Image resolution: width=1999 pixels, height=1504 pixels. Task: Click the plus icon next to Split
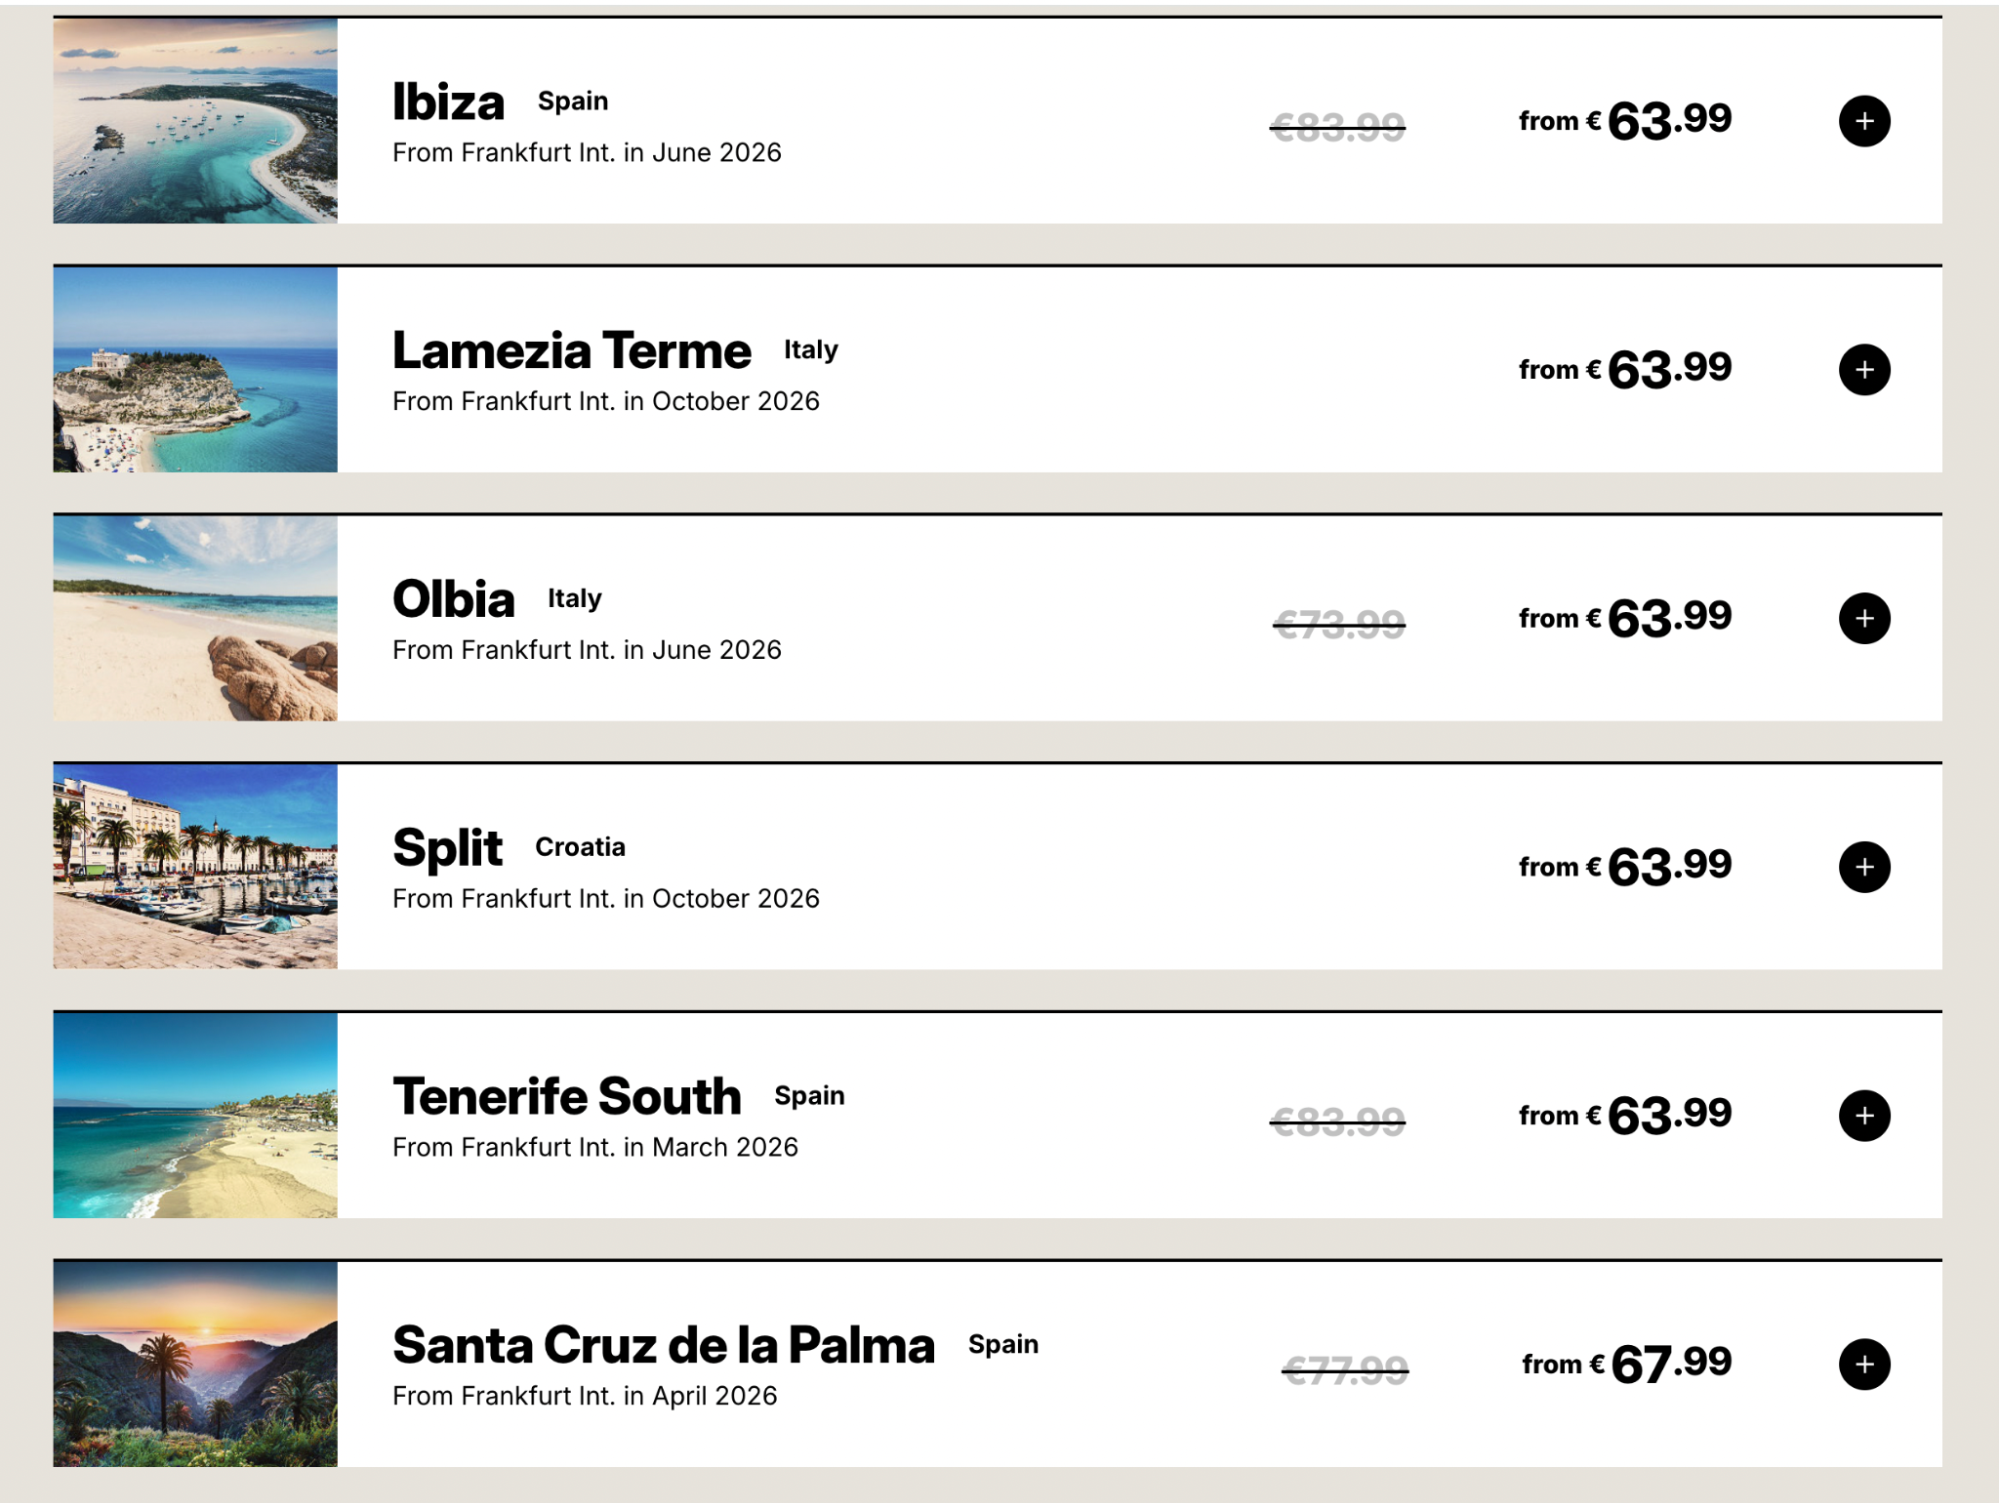(1863, 866)
